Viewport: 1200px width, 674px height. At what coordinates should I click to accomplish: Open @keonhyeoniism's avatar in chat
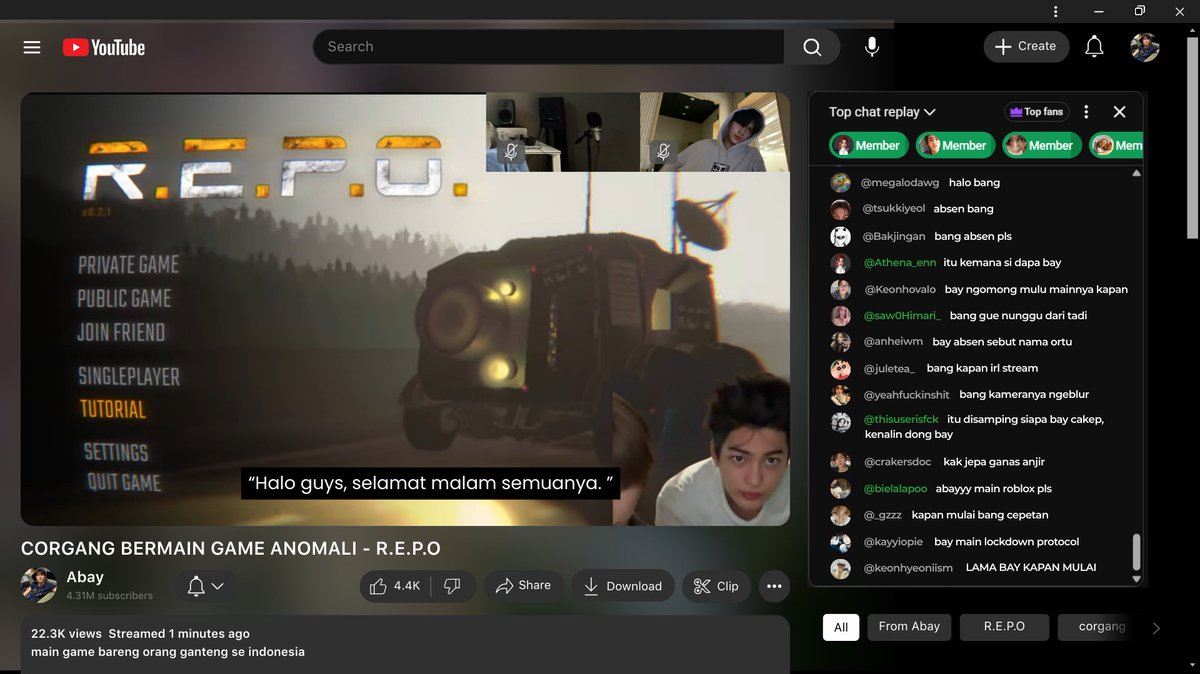tap(841, 568)
